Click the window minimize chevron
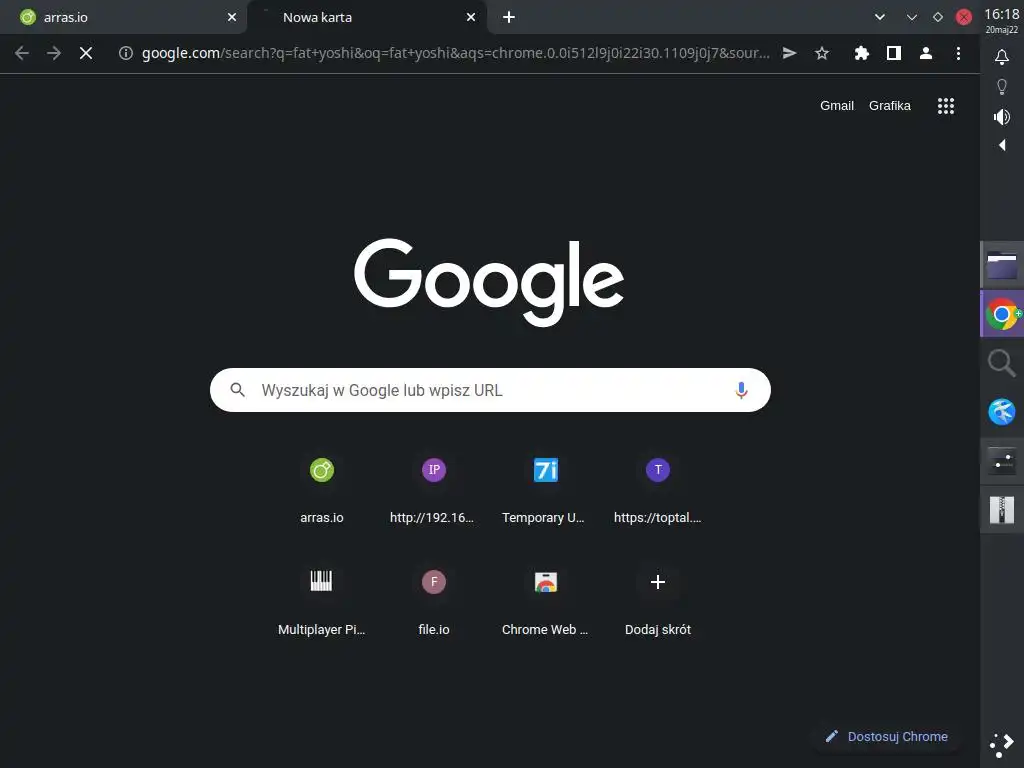 912,18
